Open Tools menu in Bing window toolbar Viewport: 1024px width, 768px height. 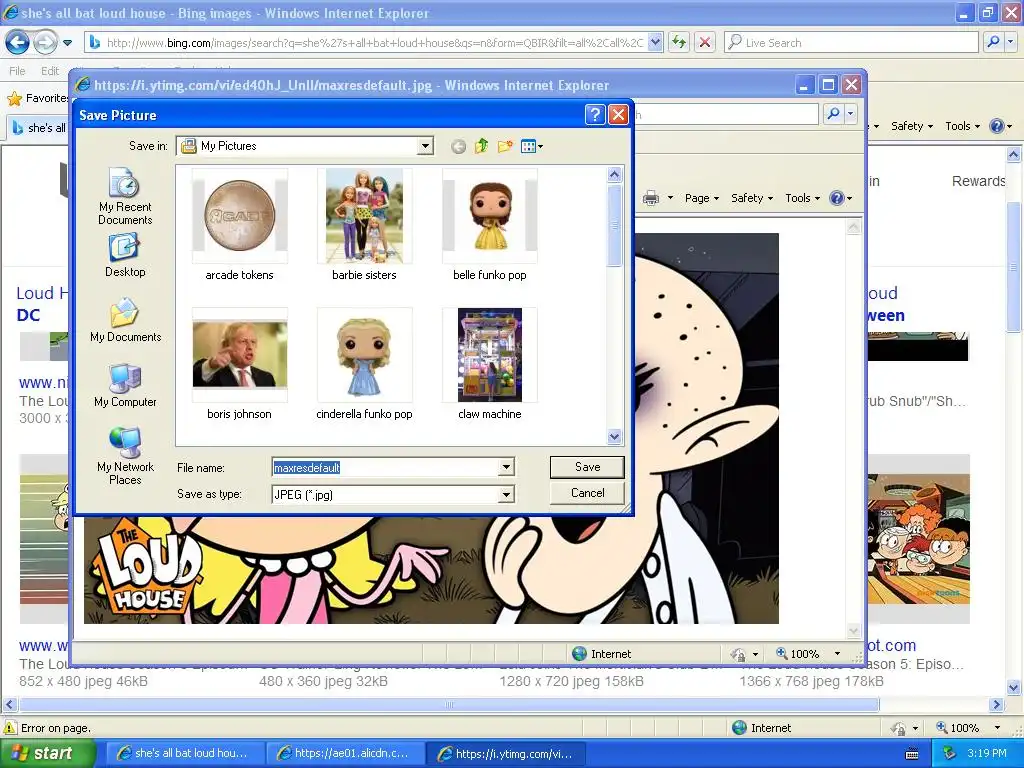click(x=962, y=126)
